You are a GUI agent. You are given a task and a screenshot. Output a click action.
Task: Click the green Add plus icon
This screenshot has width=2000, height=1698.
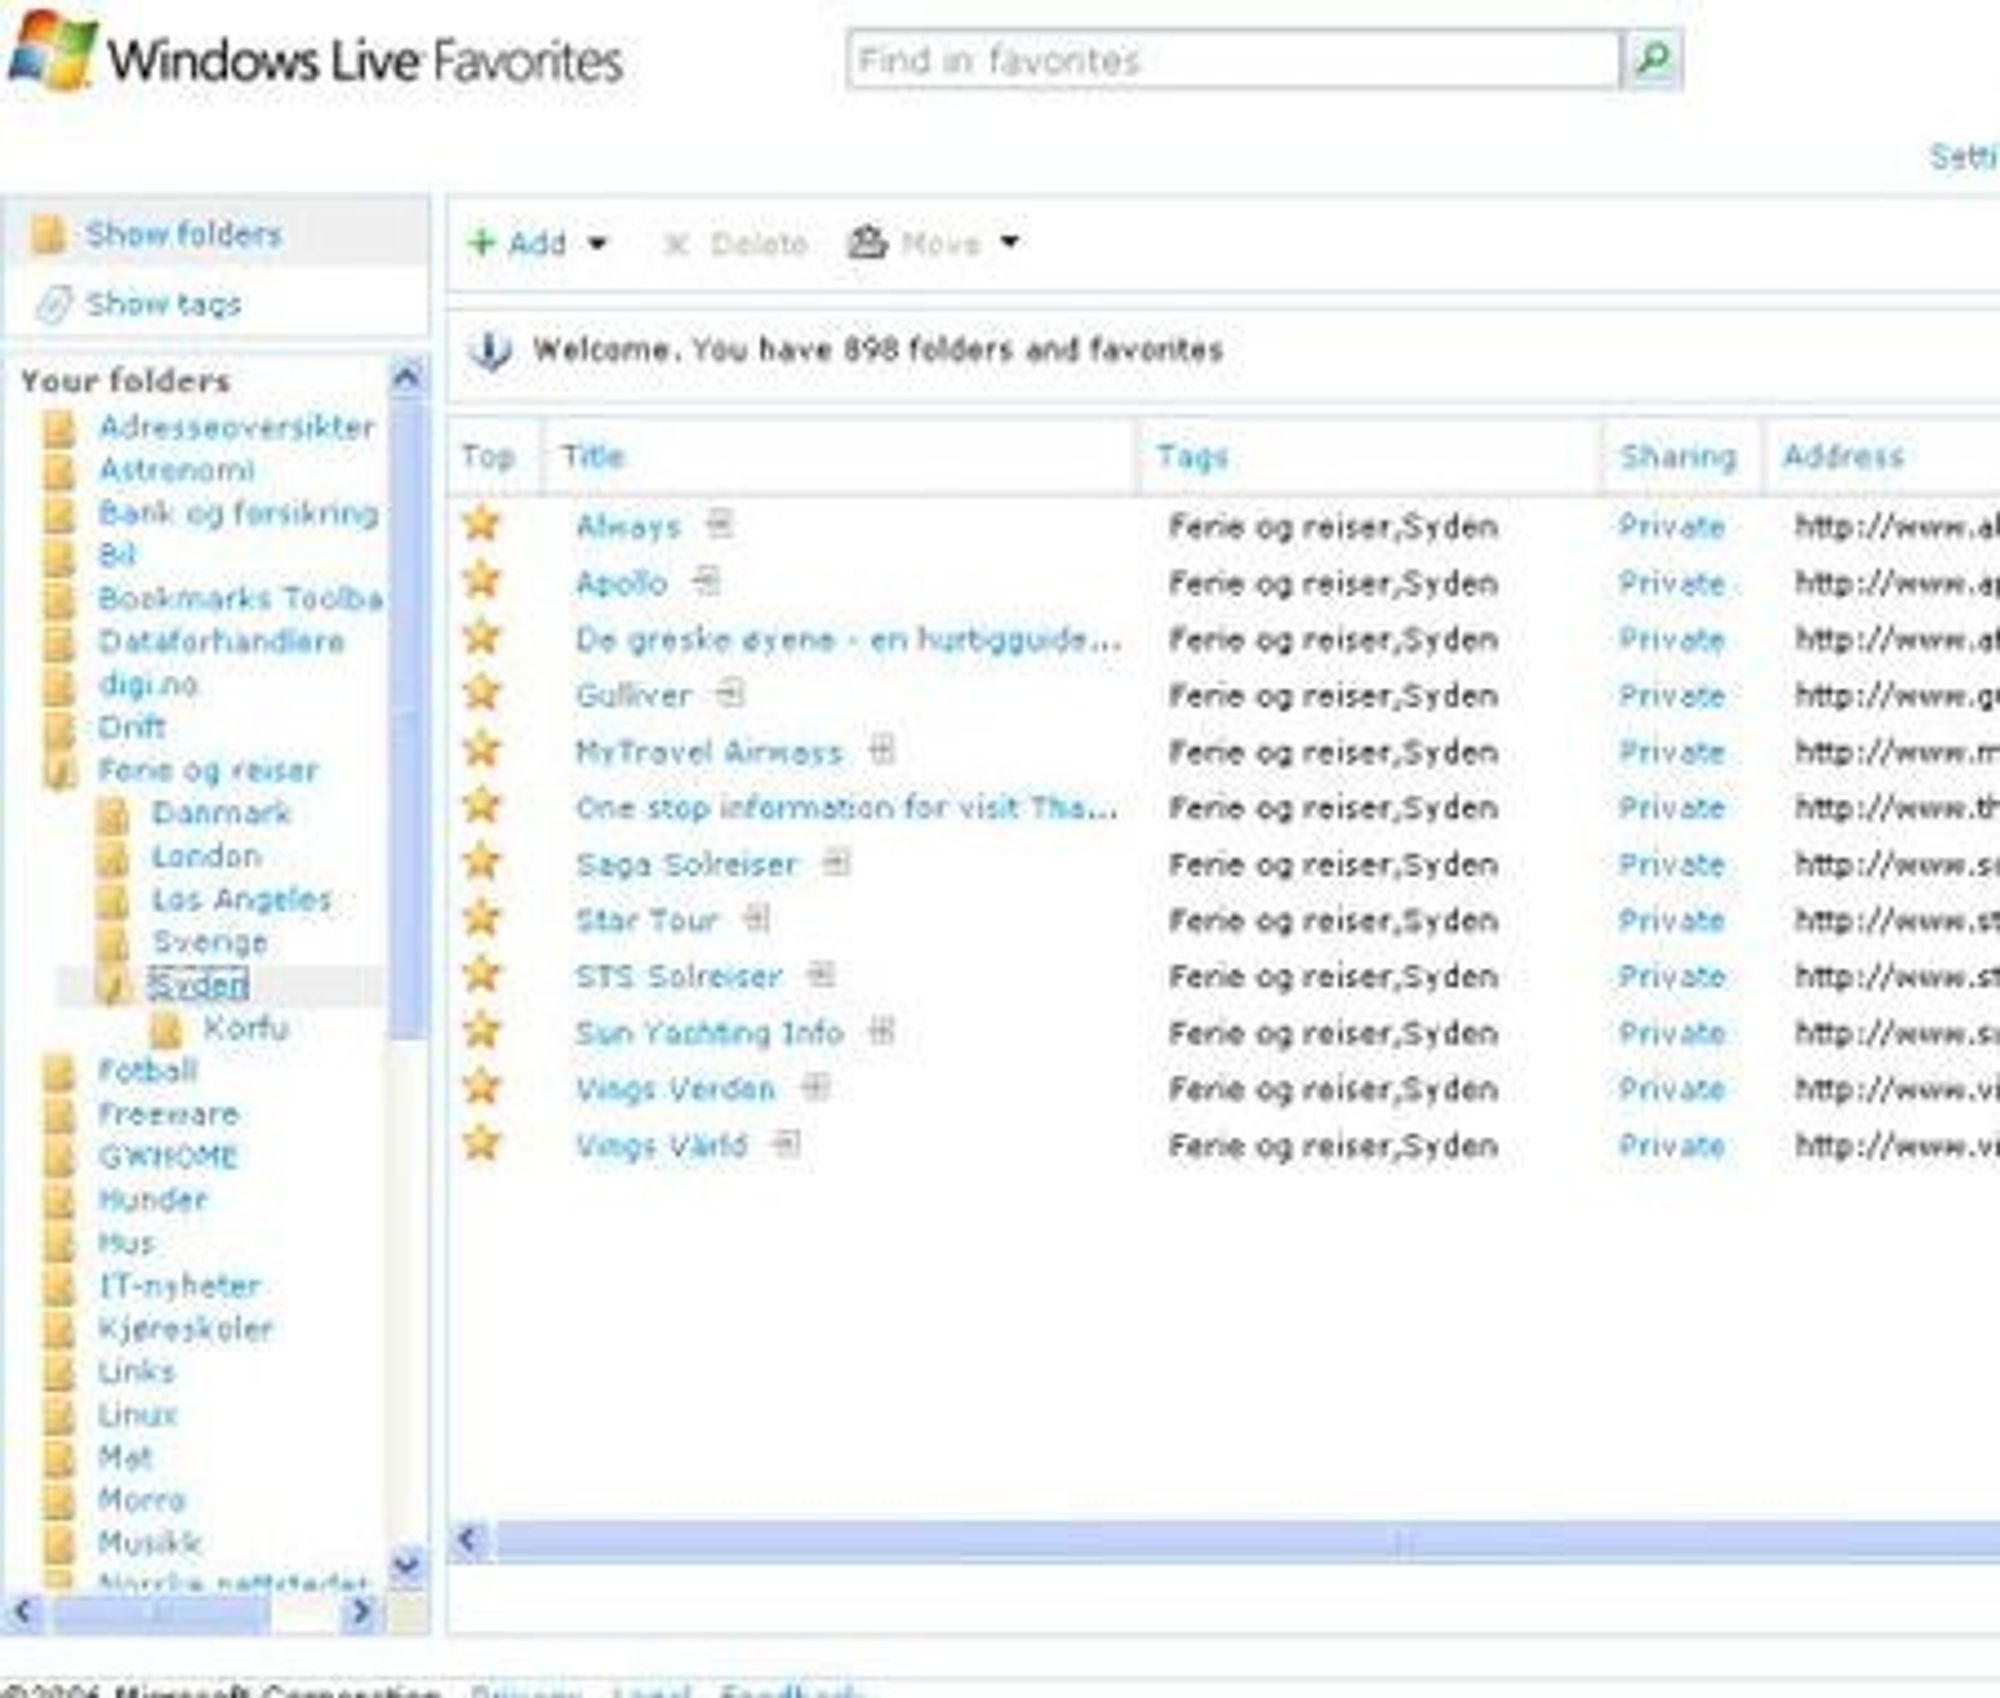(x=482, y=242)
